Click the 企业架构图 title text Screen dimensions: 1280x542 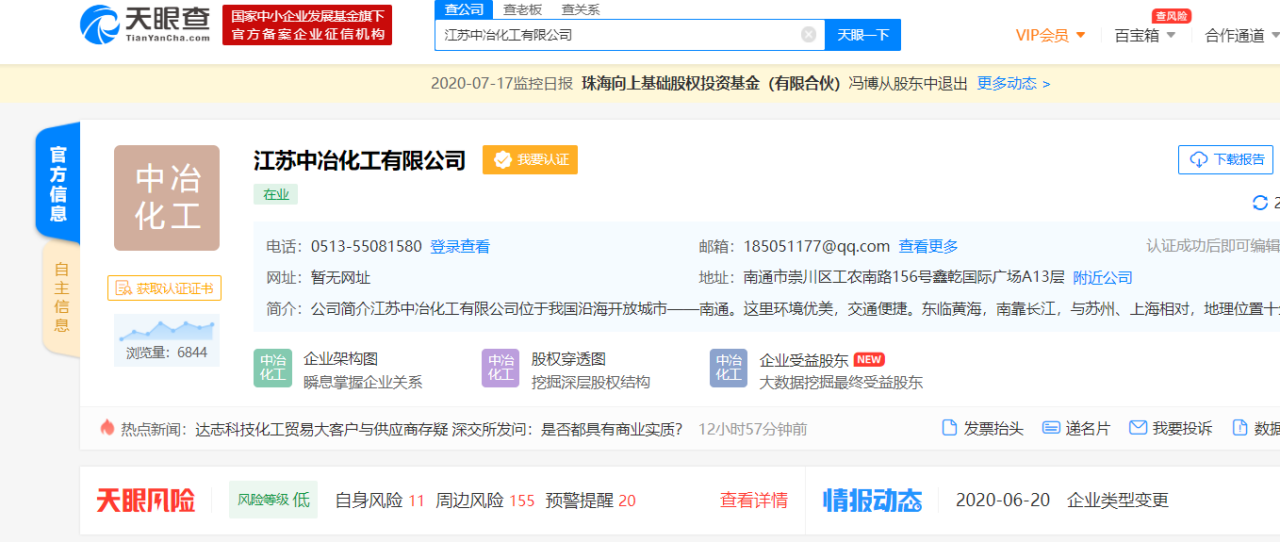coord(341,359)
